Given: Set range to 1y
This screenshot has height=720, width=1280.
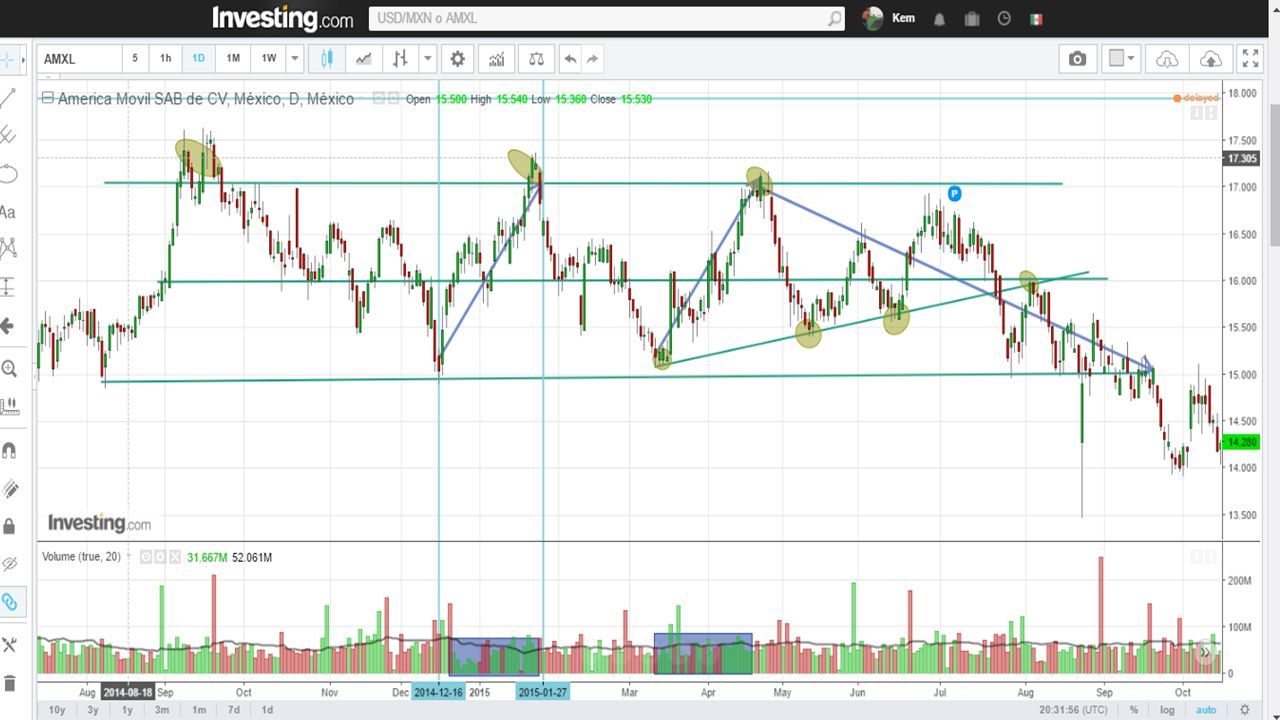Looking at the screenshot, I should pos(127,710).
